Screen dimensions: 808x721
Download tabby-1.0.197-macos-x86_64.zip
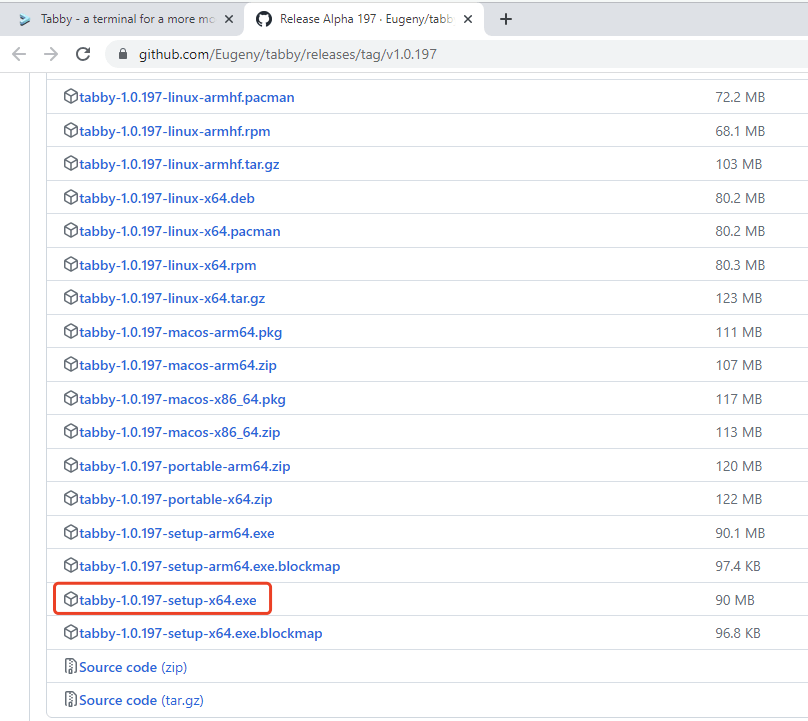click(180, 432)
